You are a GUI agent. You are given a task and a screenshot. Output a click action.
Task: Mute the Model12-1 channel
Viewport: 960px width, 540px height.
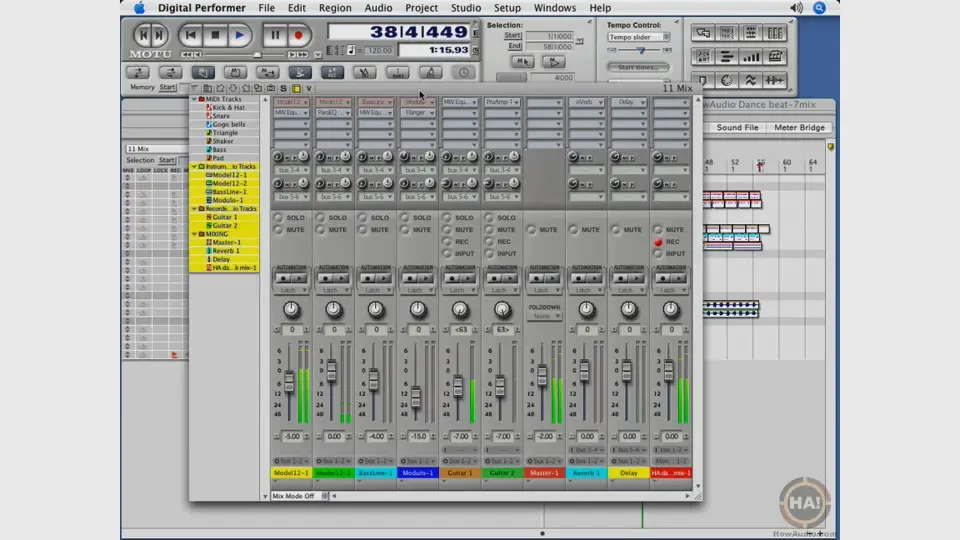279,230
